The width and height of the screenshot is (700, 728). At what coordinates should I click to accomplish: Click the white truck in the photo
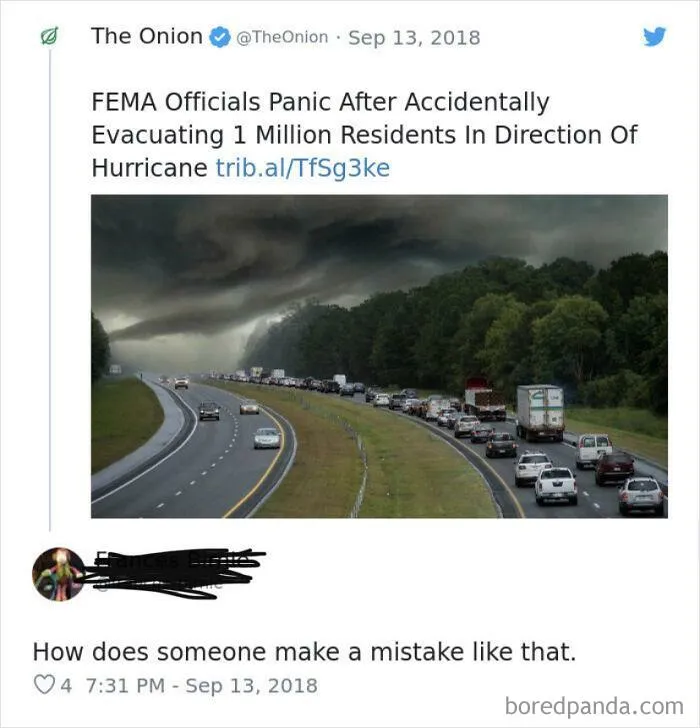(x=540, y=412)
